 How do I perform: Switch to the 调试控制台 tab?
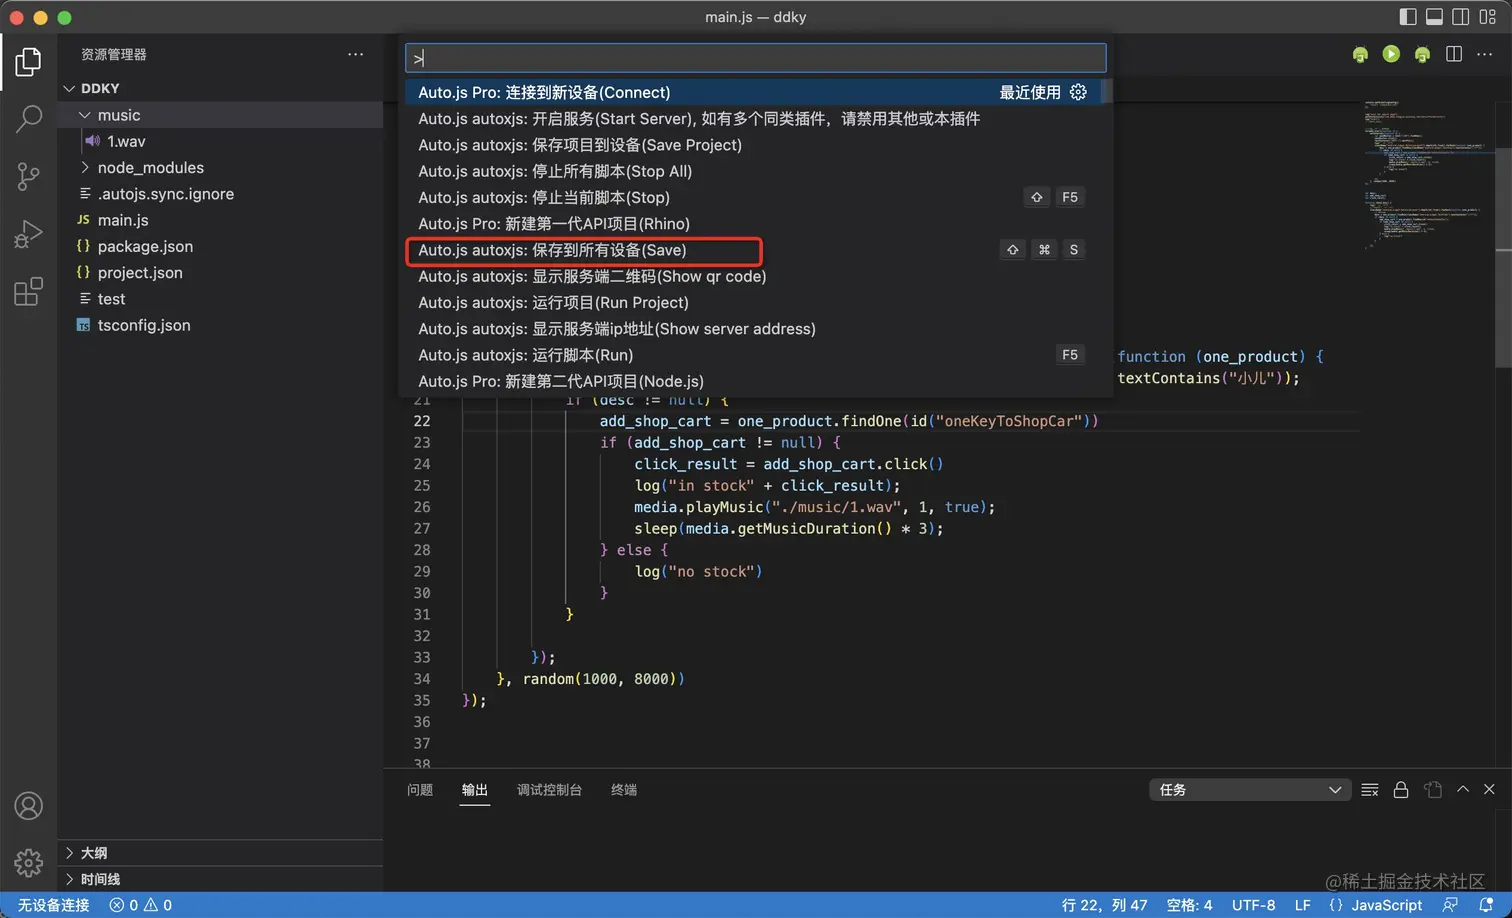coord(549,790)
